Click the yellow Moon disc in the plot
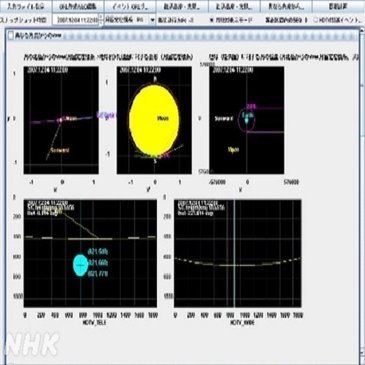365x365 pixels. click(x=154, y=121)
